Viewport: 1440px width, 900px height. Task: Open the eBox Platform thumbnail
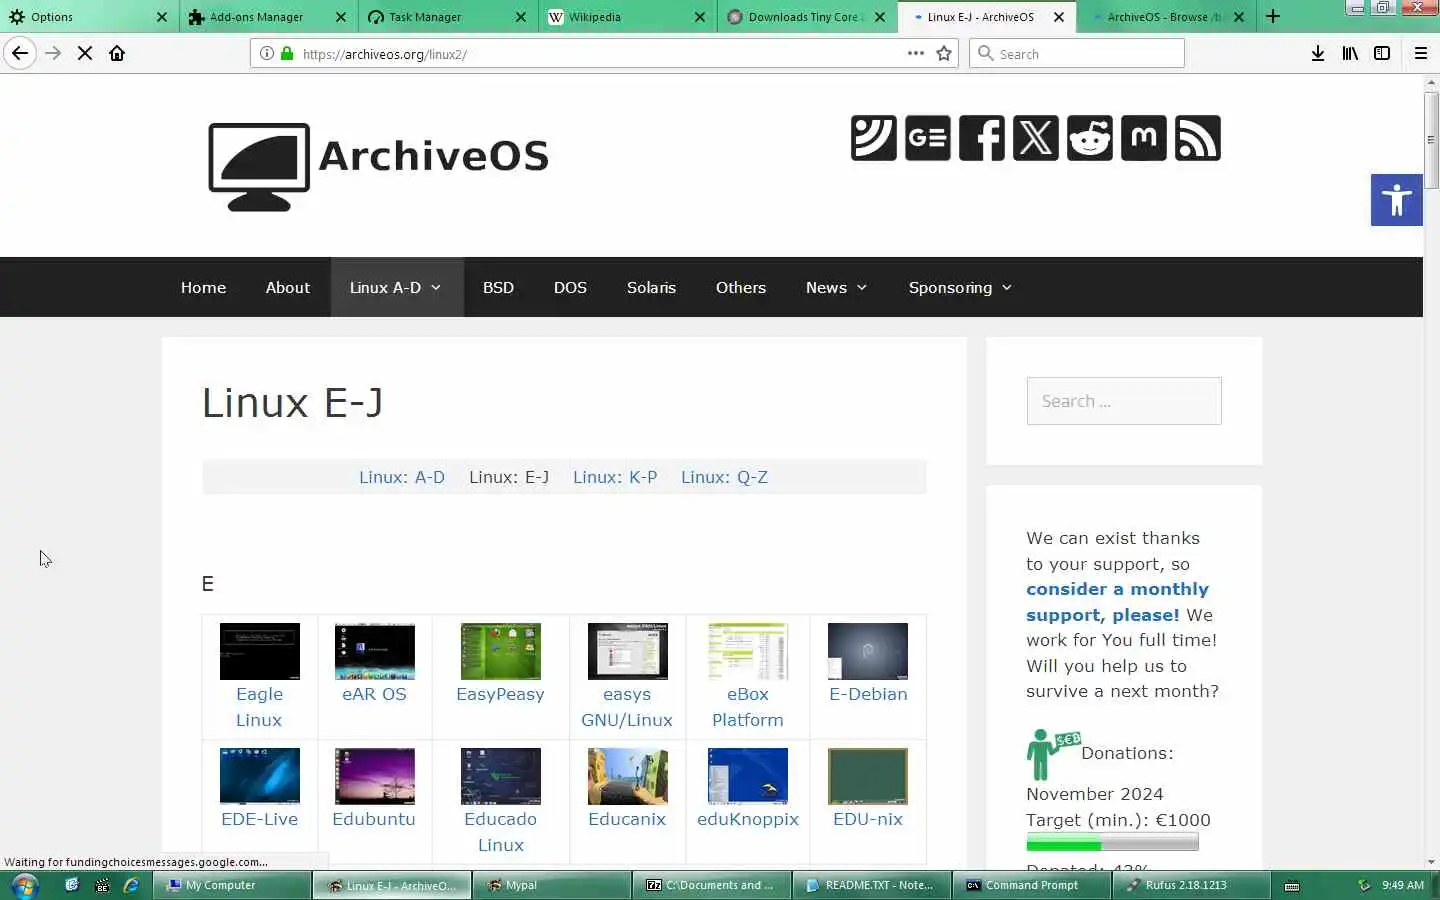point(748,651)
